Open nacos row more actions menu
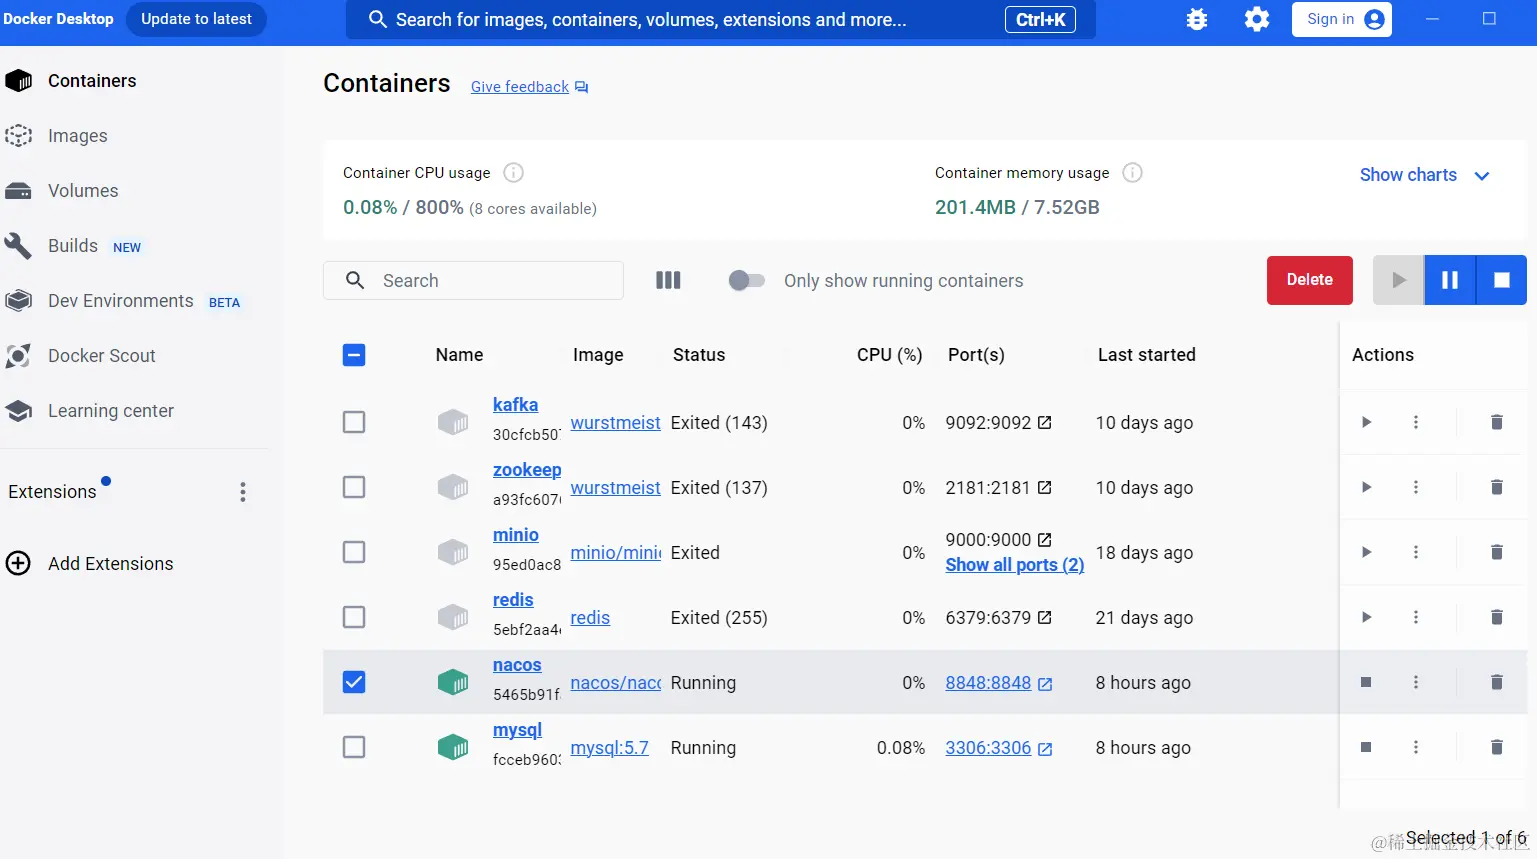 pyautogui.click(x=1416, y=682)
